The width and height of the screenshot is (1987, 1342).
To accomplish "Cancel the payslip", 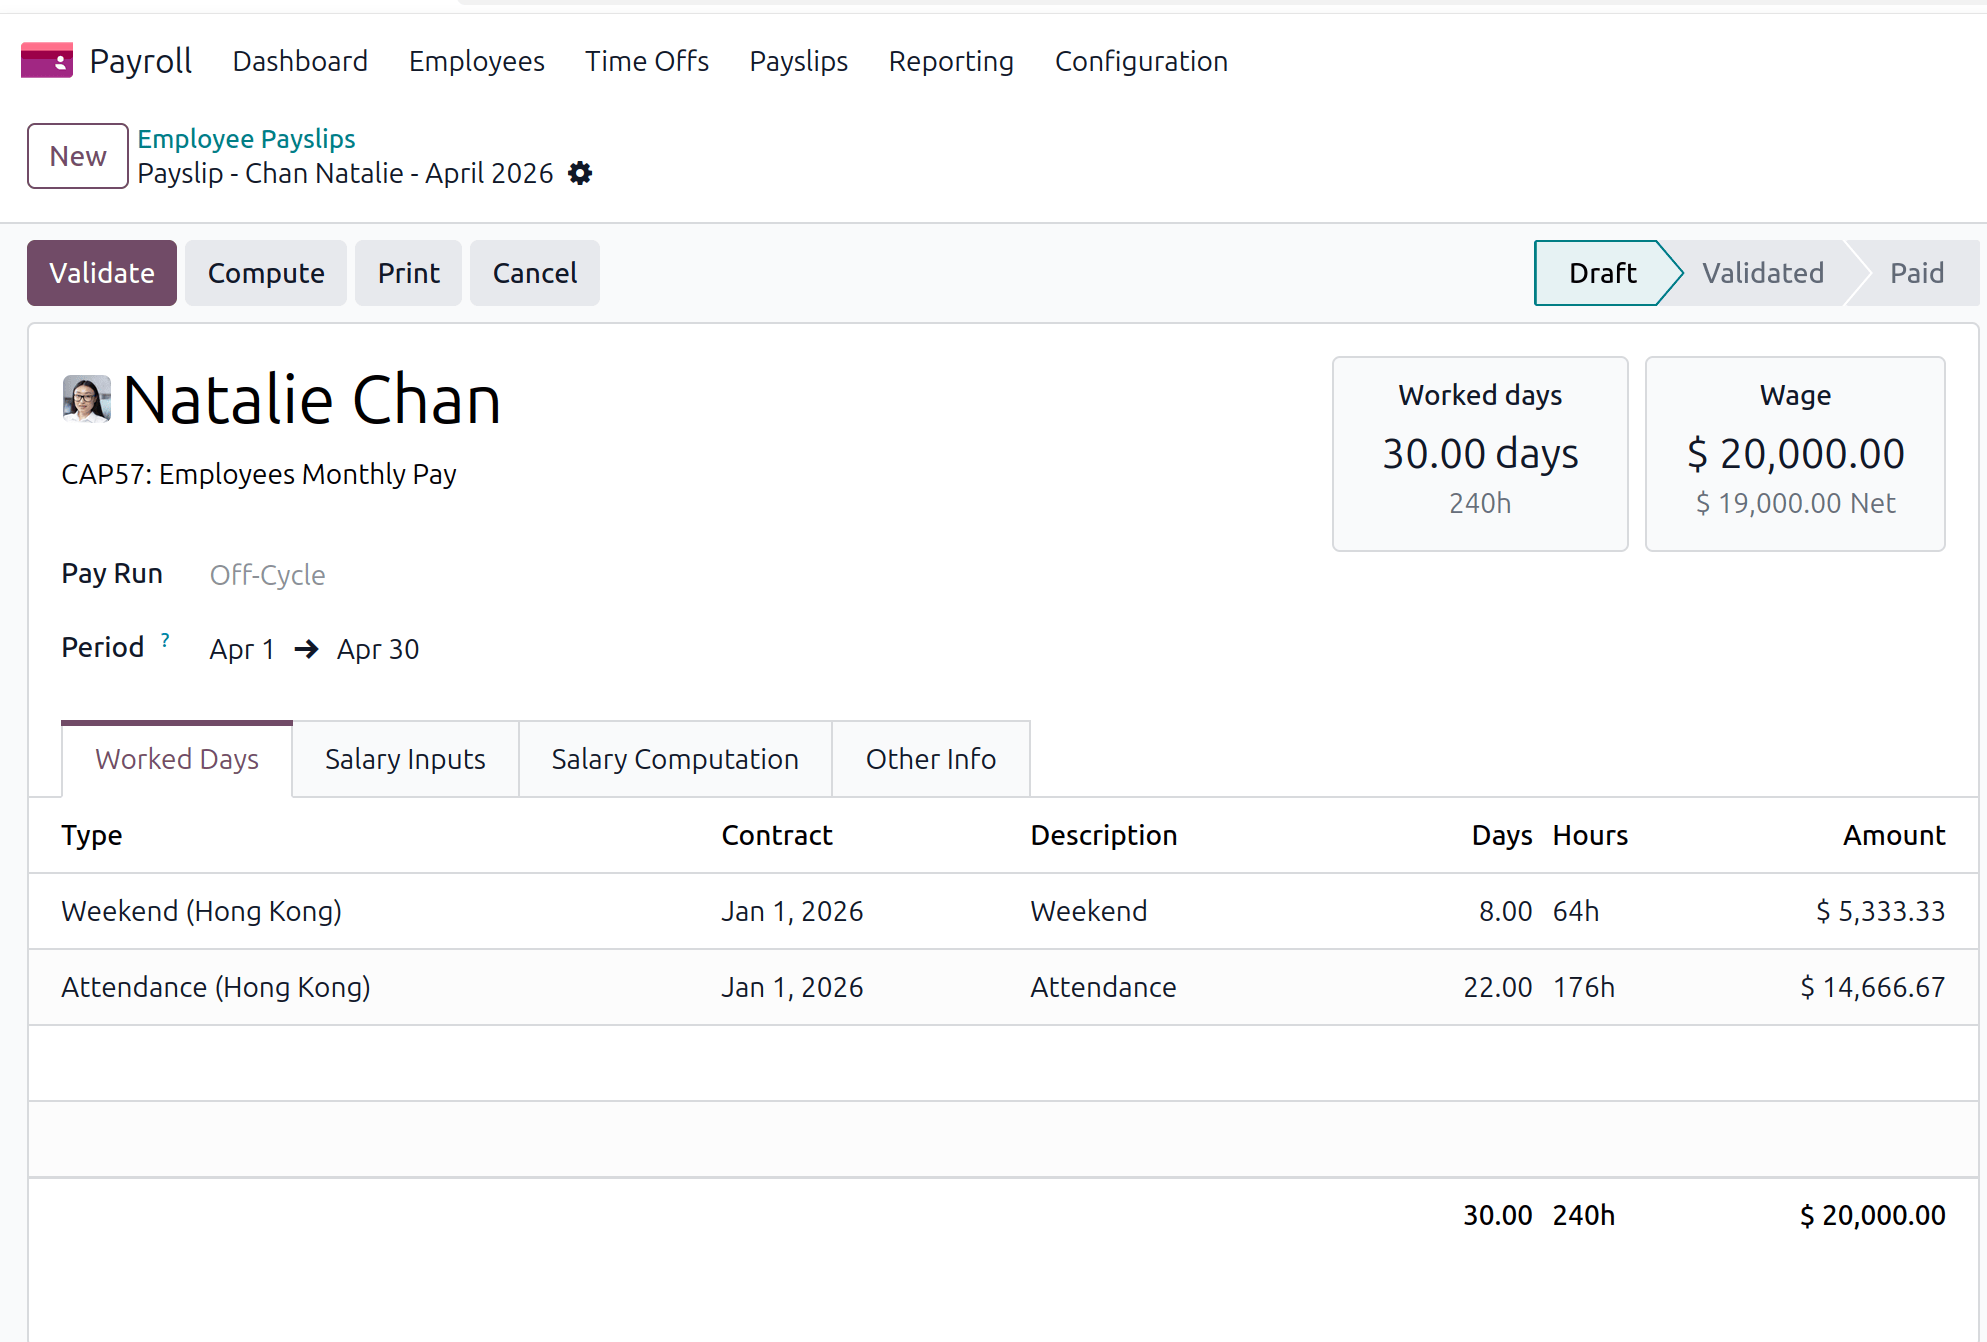I will click(535, 273).
